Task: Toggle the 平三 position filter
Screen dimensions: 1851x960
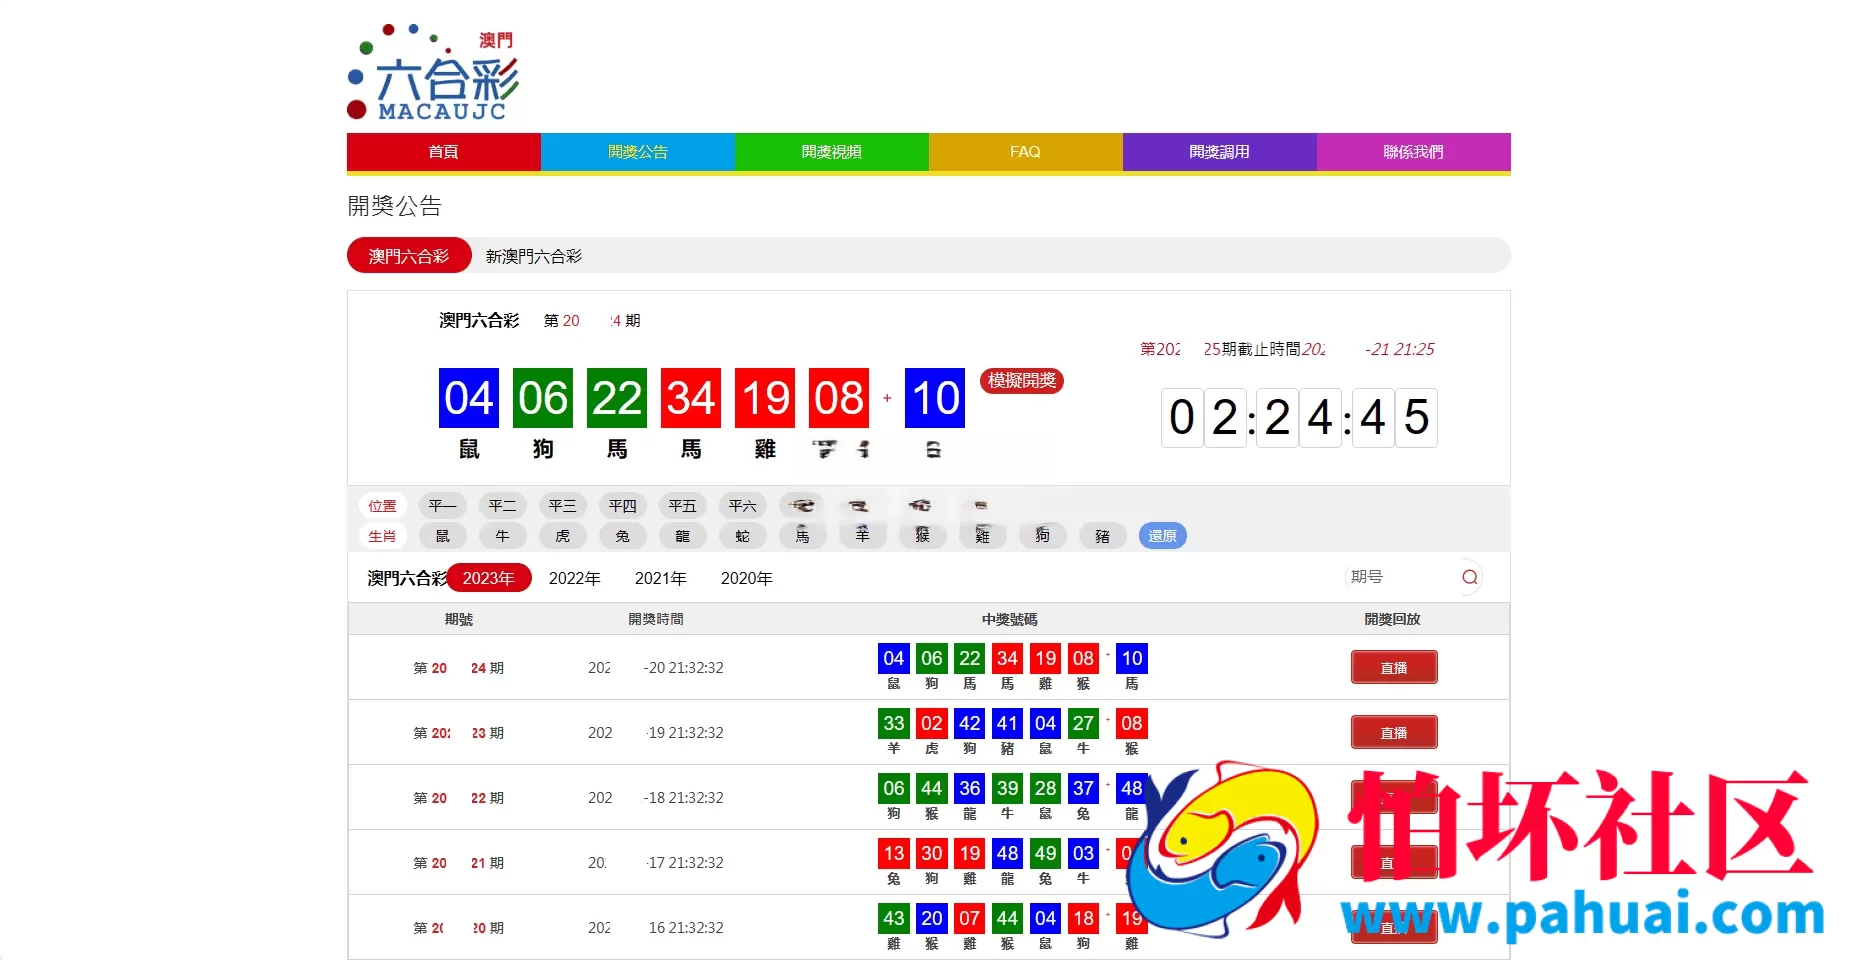Action: [x=562, y=506]
